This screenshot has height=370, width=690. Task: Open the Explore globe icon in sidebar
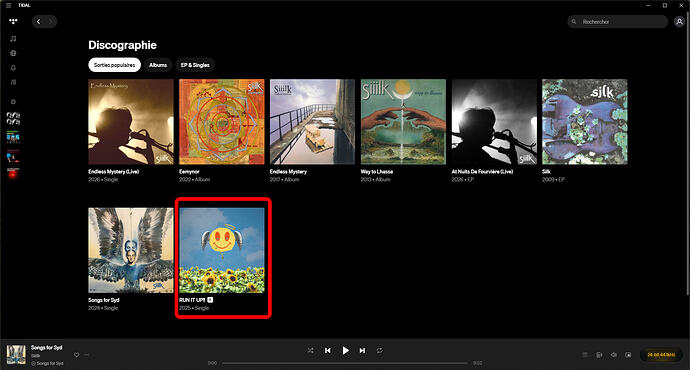[x=13, y=53]
